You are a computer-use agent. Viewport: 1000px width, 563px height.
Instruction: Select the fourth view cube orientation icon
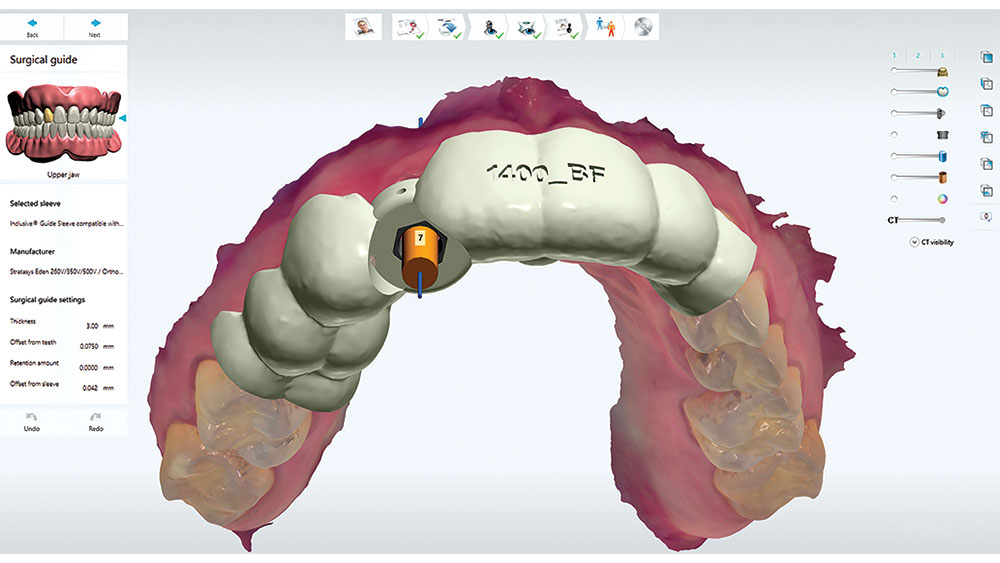986,137
